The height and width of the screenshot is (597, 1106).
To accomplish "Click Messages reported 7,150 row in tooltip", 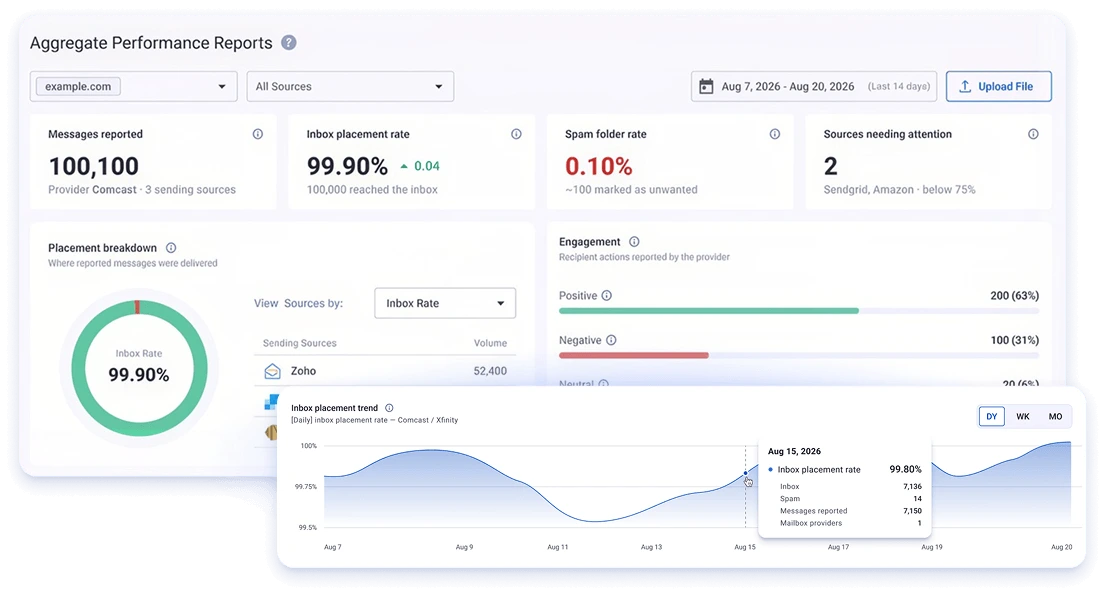I will coord(851,511).
